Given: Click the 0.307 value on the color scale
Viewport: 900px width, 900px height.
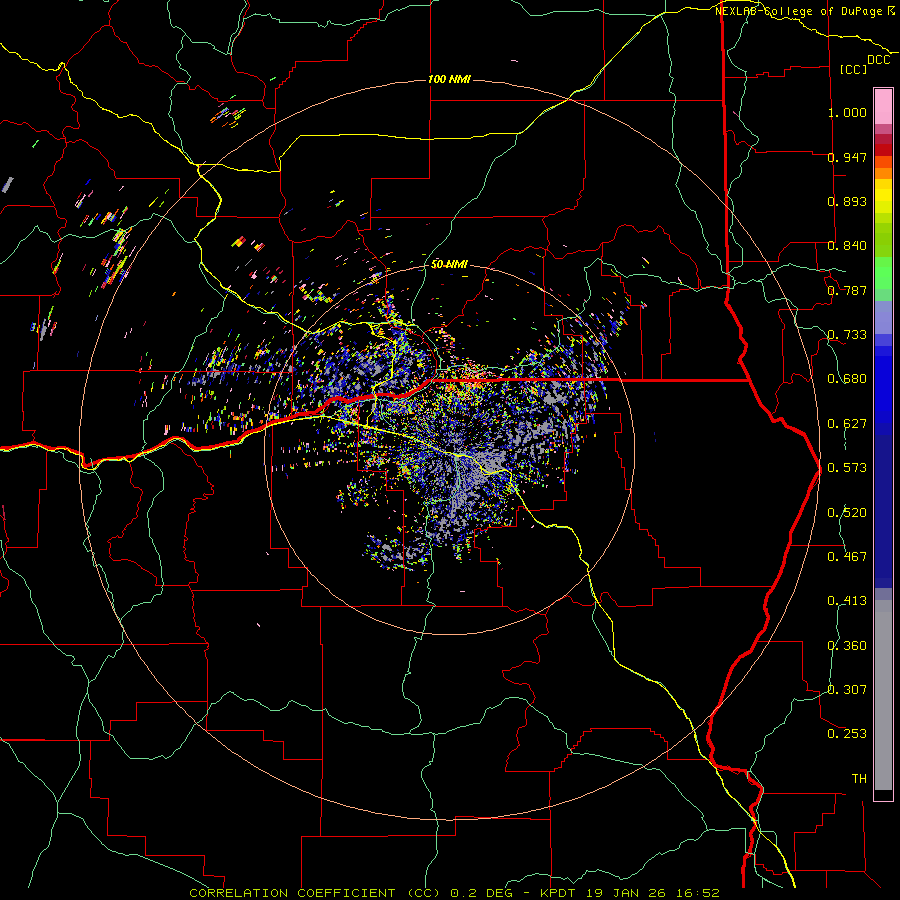Looking at the screenshot, I should point(847,690).
